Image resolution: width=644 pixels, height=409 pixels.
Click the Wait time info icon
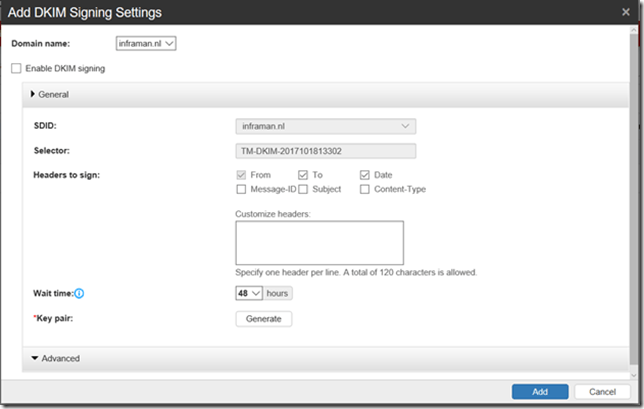coord(79,294)
